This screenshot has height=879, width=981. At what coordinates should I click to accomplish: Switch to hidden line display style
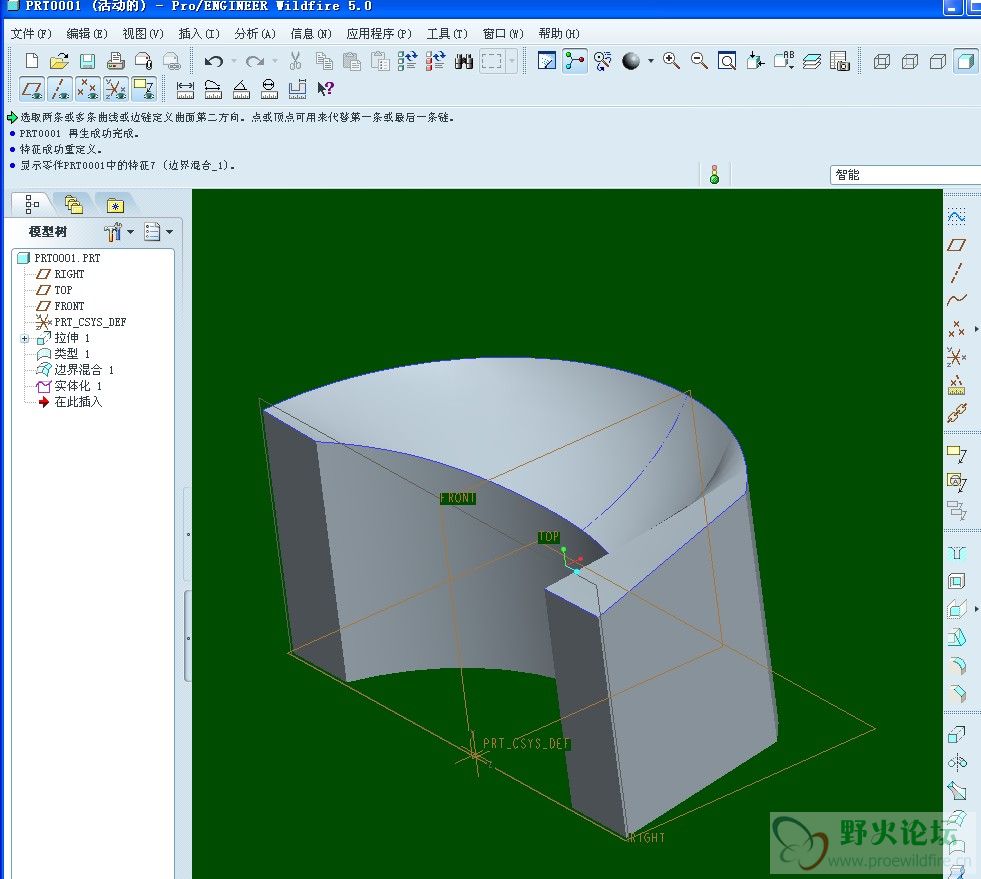click(910, 61)
